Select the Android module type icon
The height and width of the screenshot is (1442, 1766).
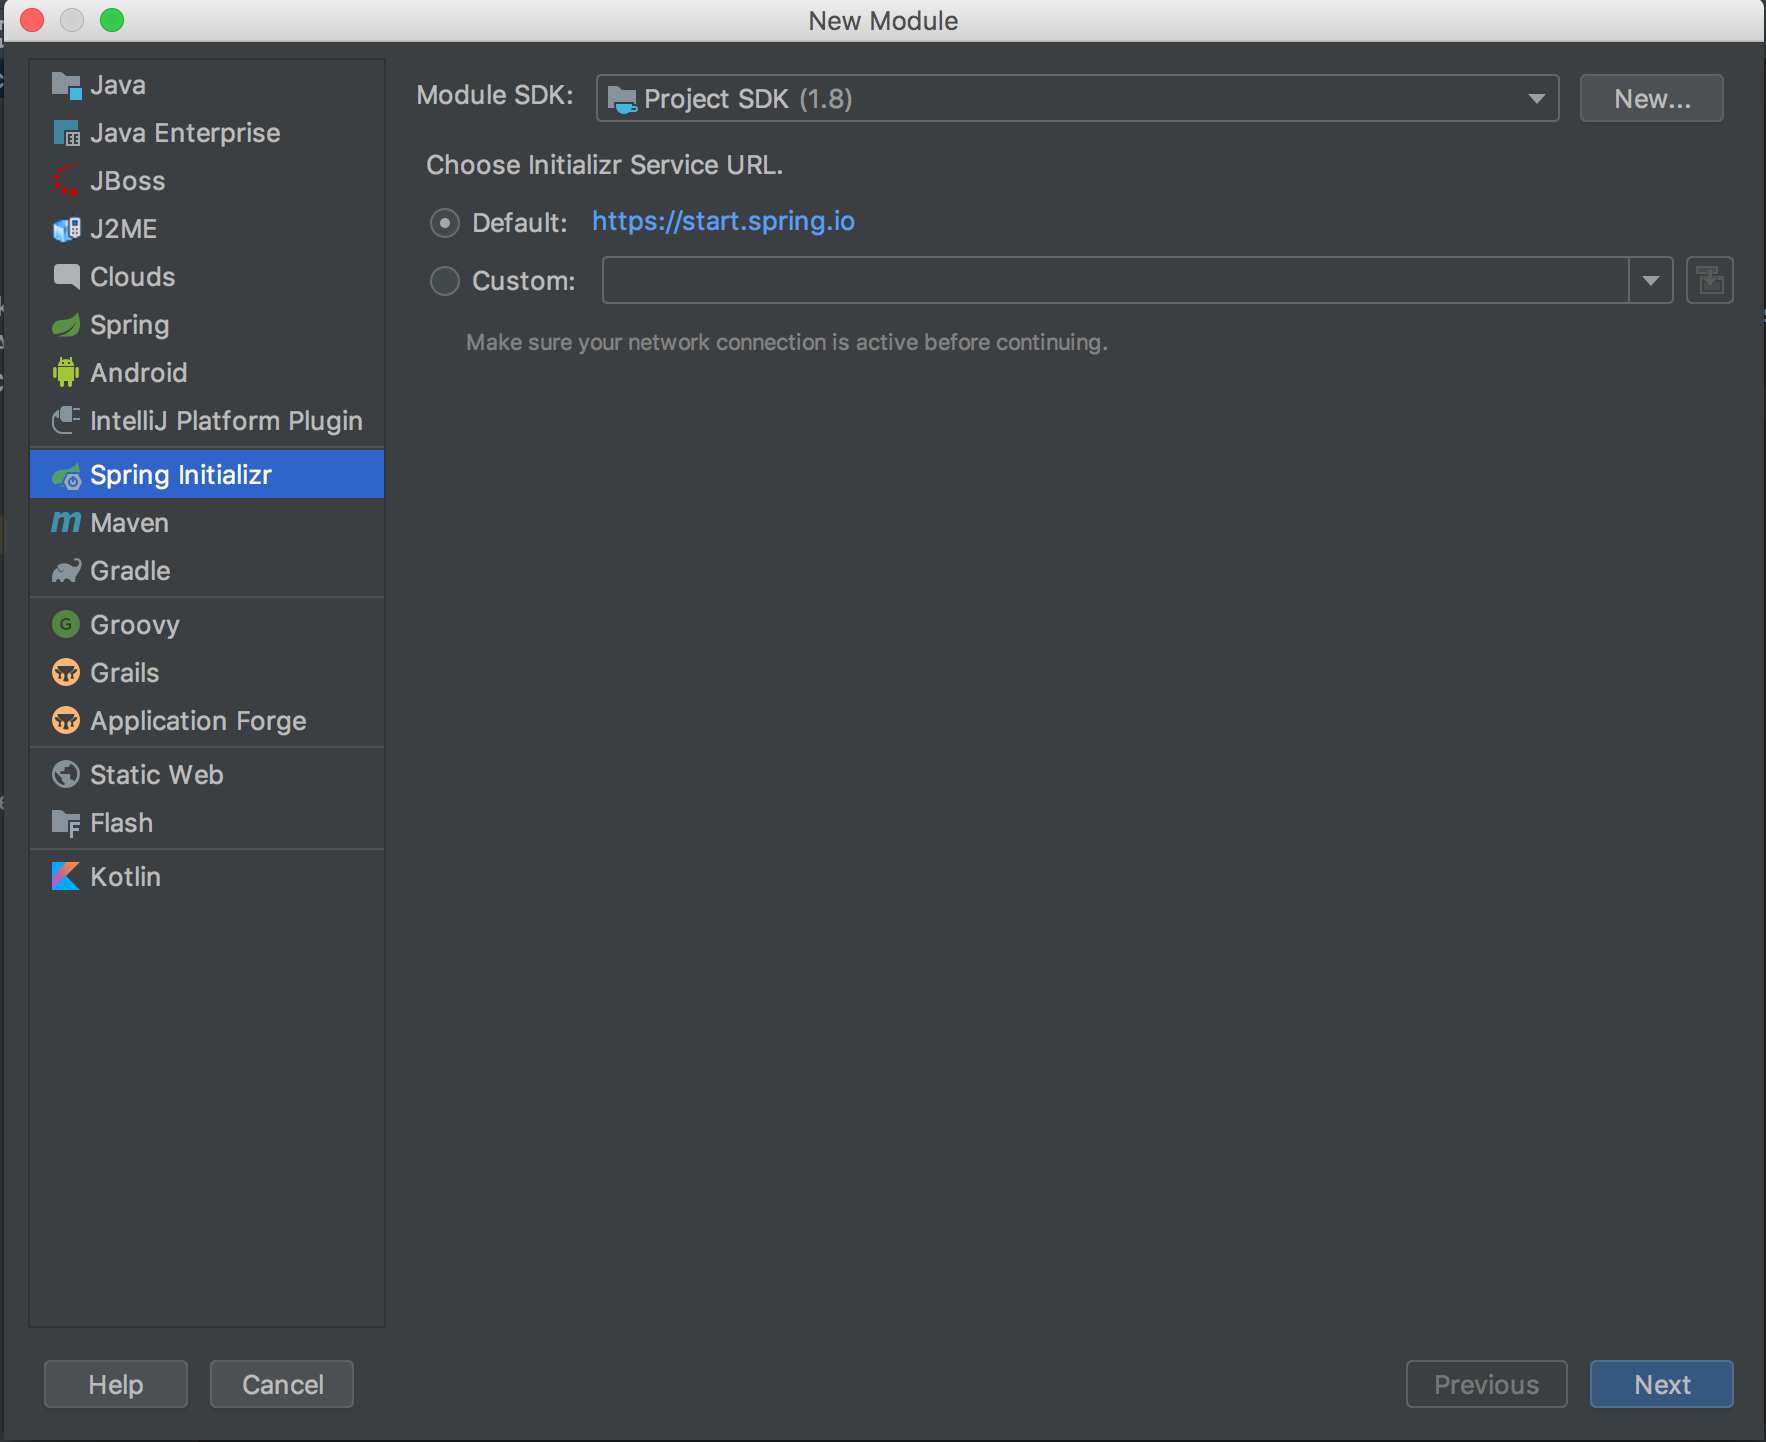pyautogui.click(x=65, y=372)
